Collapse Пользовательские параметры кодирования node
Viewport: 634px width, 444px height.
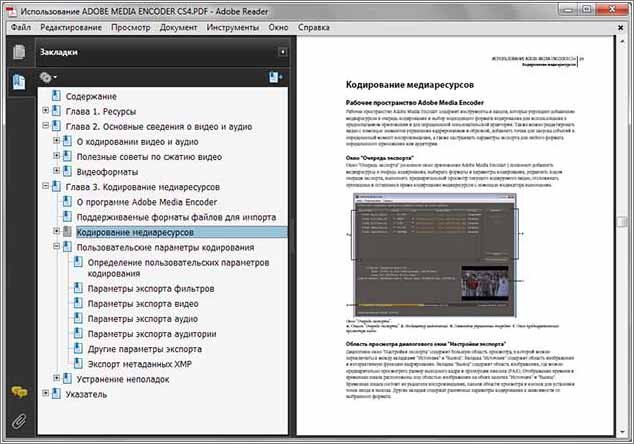coord(57,246)
